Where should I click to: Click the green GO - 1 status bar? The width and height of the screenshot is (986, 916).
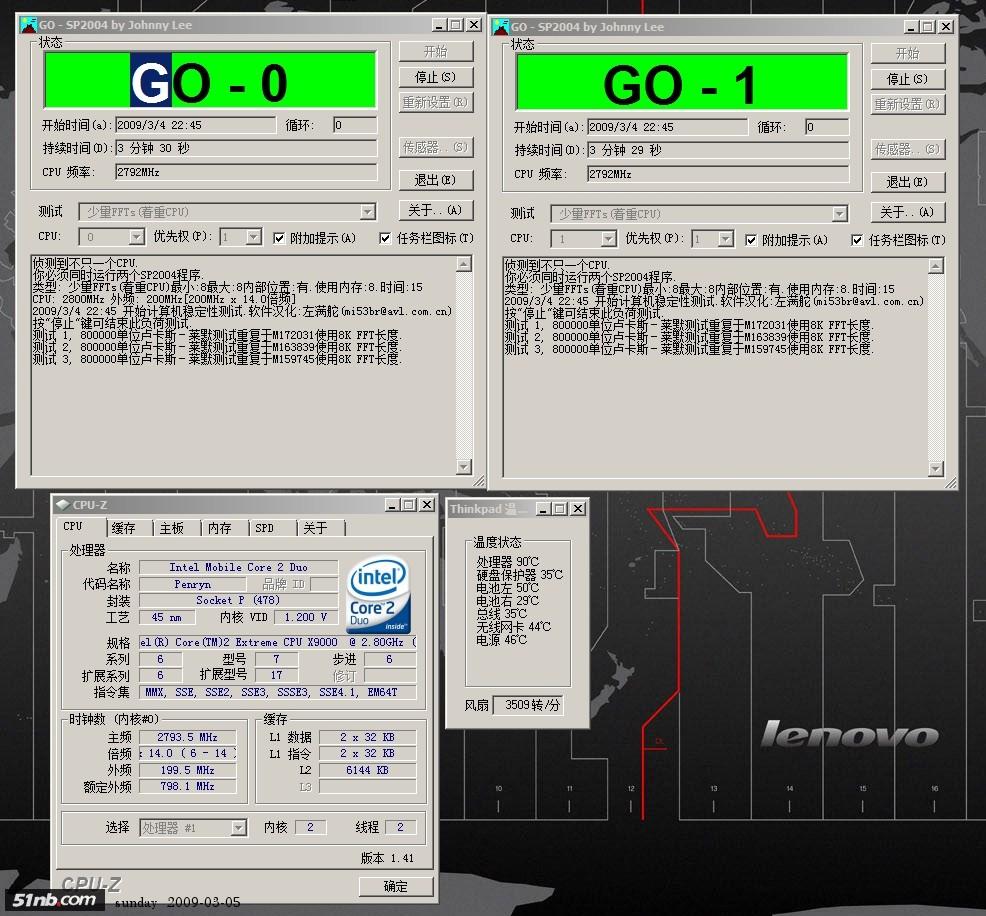tap(681, 84)
